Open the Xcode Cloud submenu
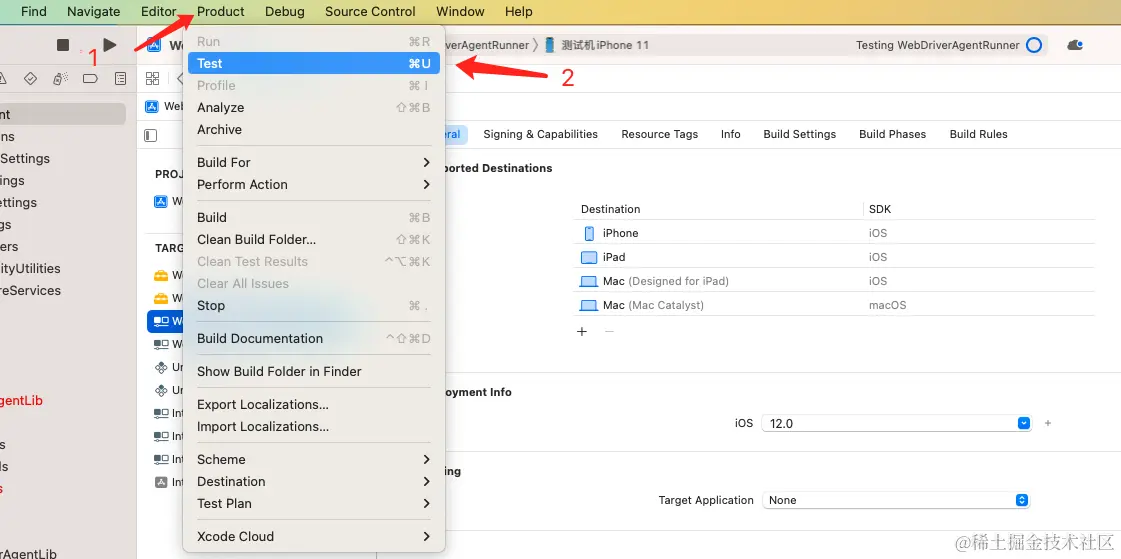Viewport: 1121px width, 559px height. 314,537
